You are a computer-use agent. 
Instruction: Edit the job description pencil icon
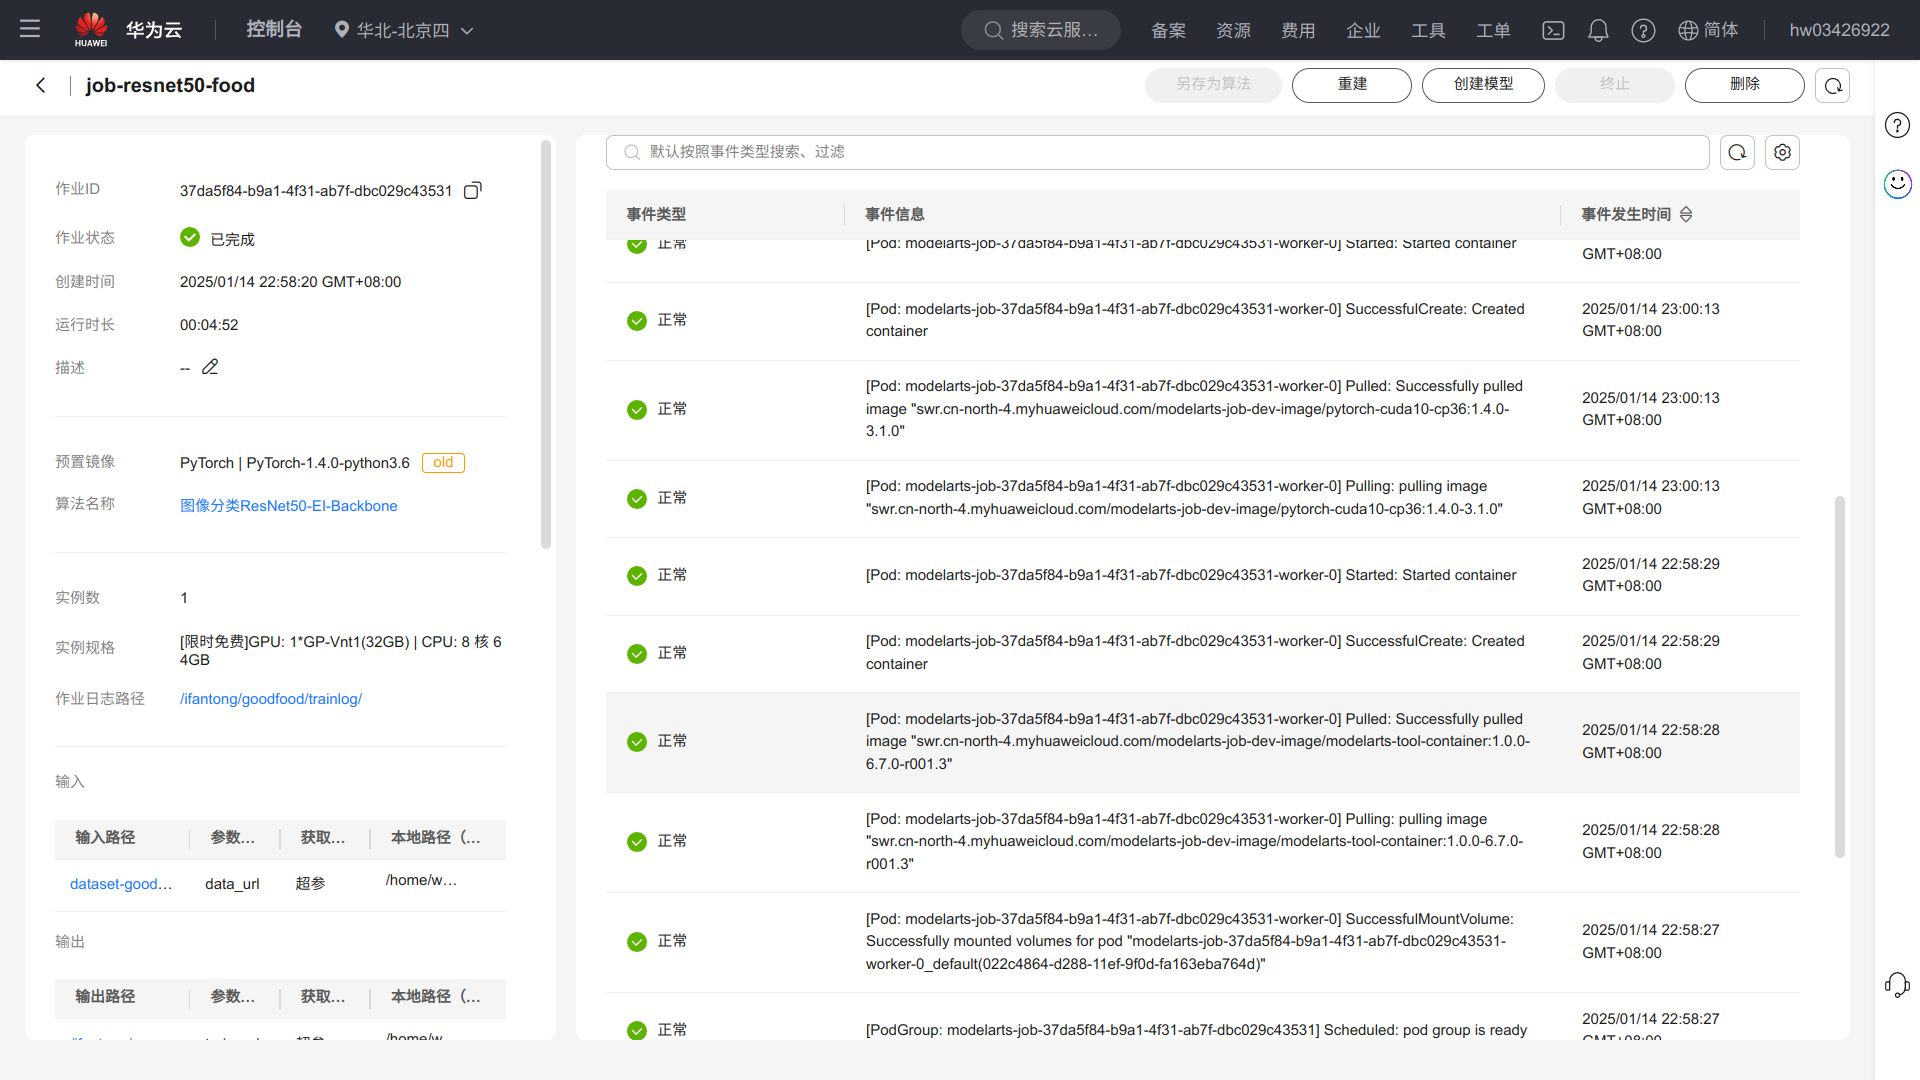click(210, 367)
